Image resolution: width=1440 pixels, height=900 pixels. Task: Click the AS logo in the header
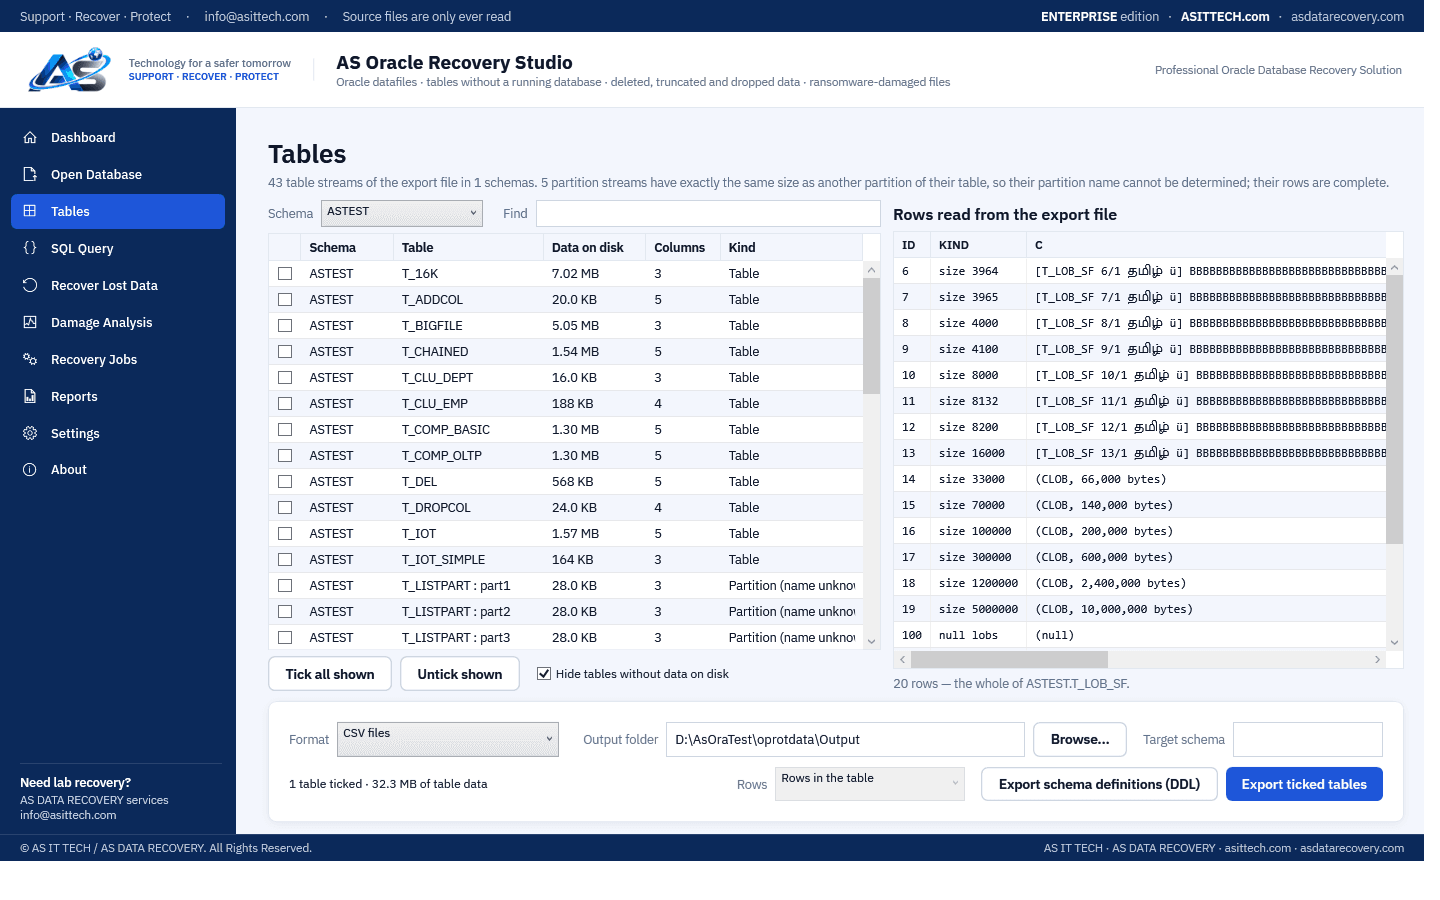[70, 70]
